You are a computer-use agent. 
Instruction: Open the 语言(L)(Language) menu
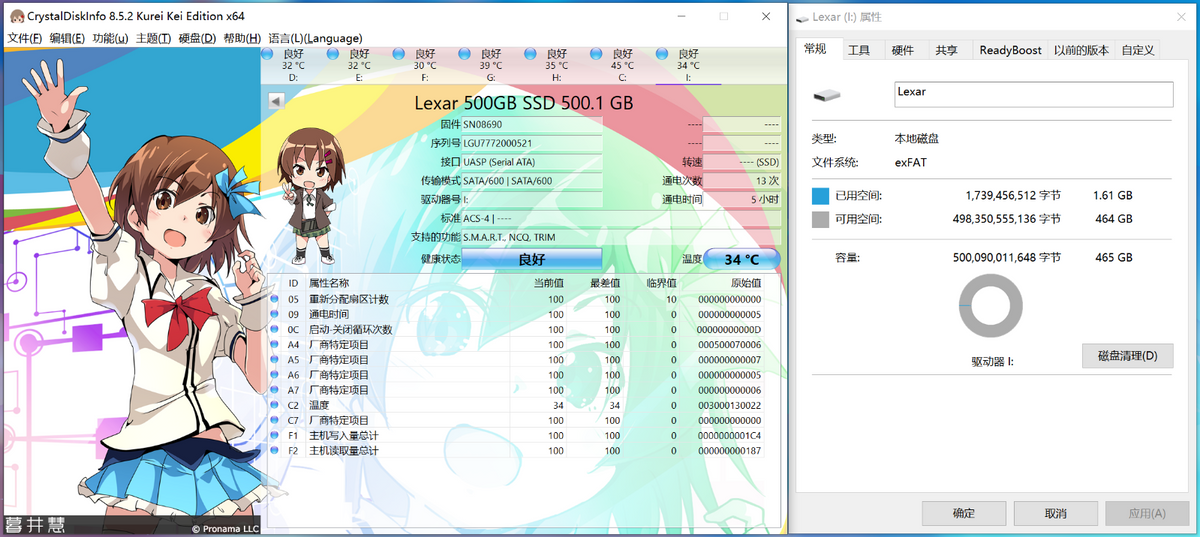pos(315,38)
